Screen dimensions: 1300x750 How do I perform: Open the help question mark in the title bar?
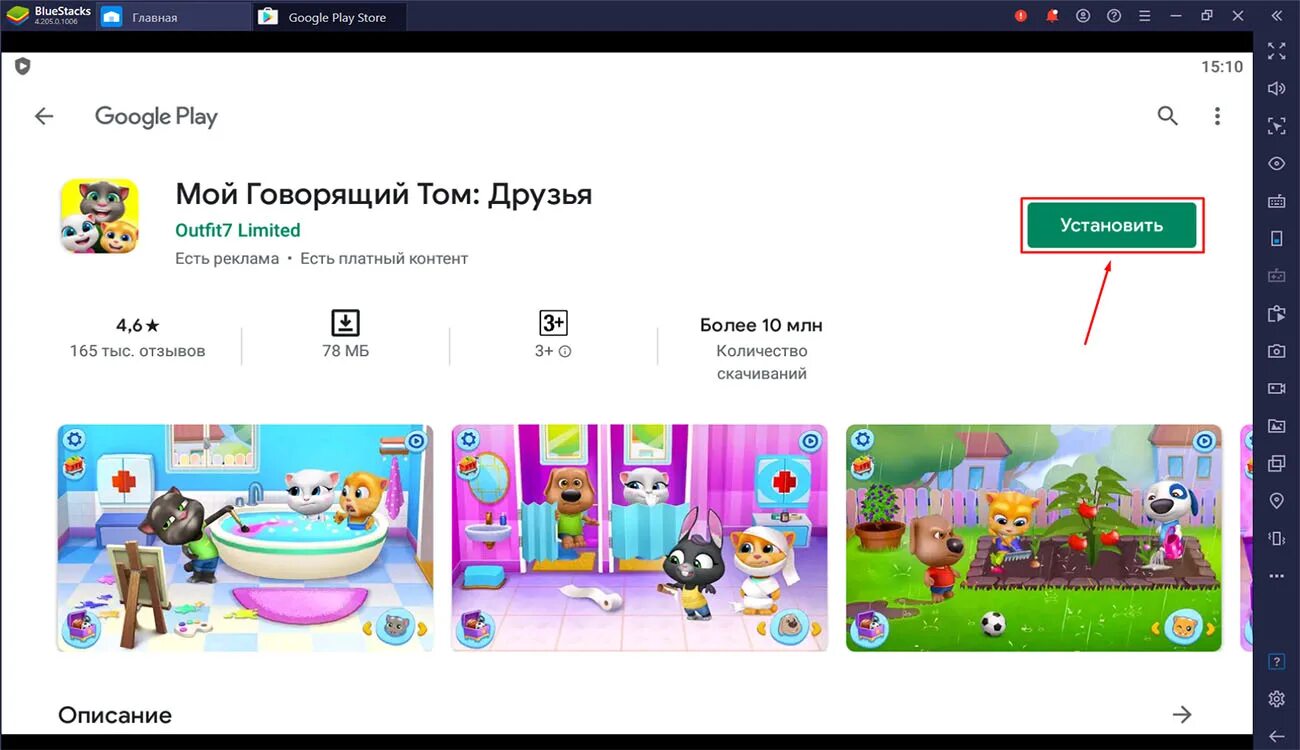1114,16
